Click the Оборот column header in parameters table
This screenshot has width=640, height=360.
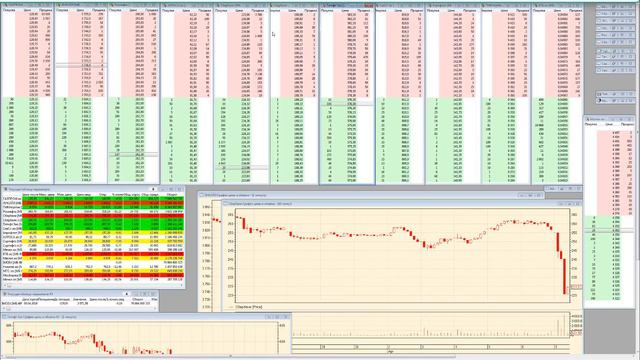pos(172,195)
